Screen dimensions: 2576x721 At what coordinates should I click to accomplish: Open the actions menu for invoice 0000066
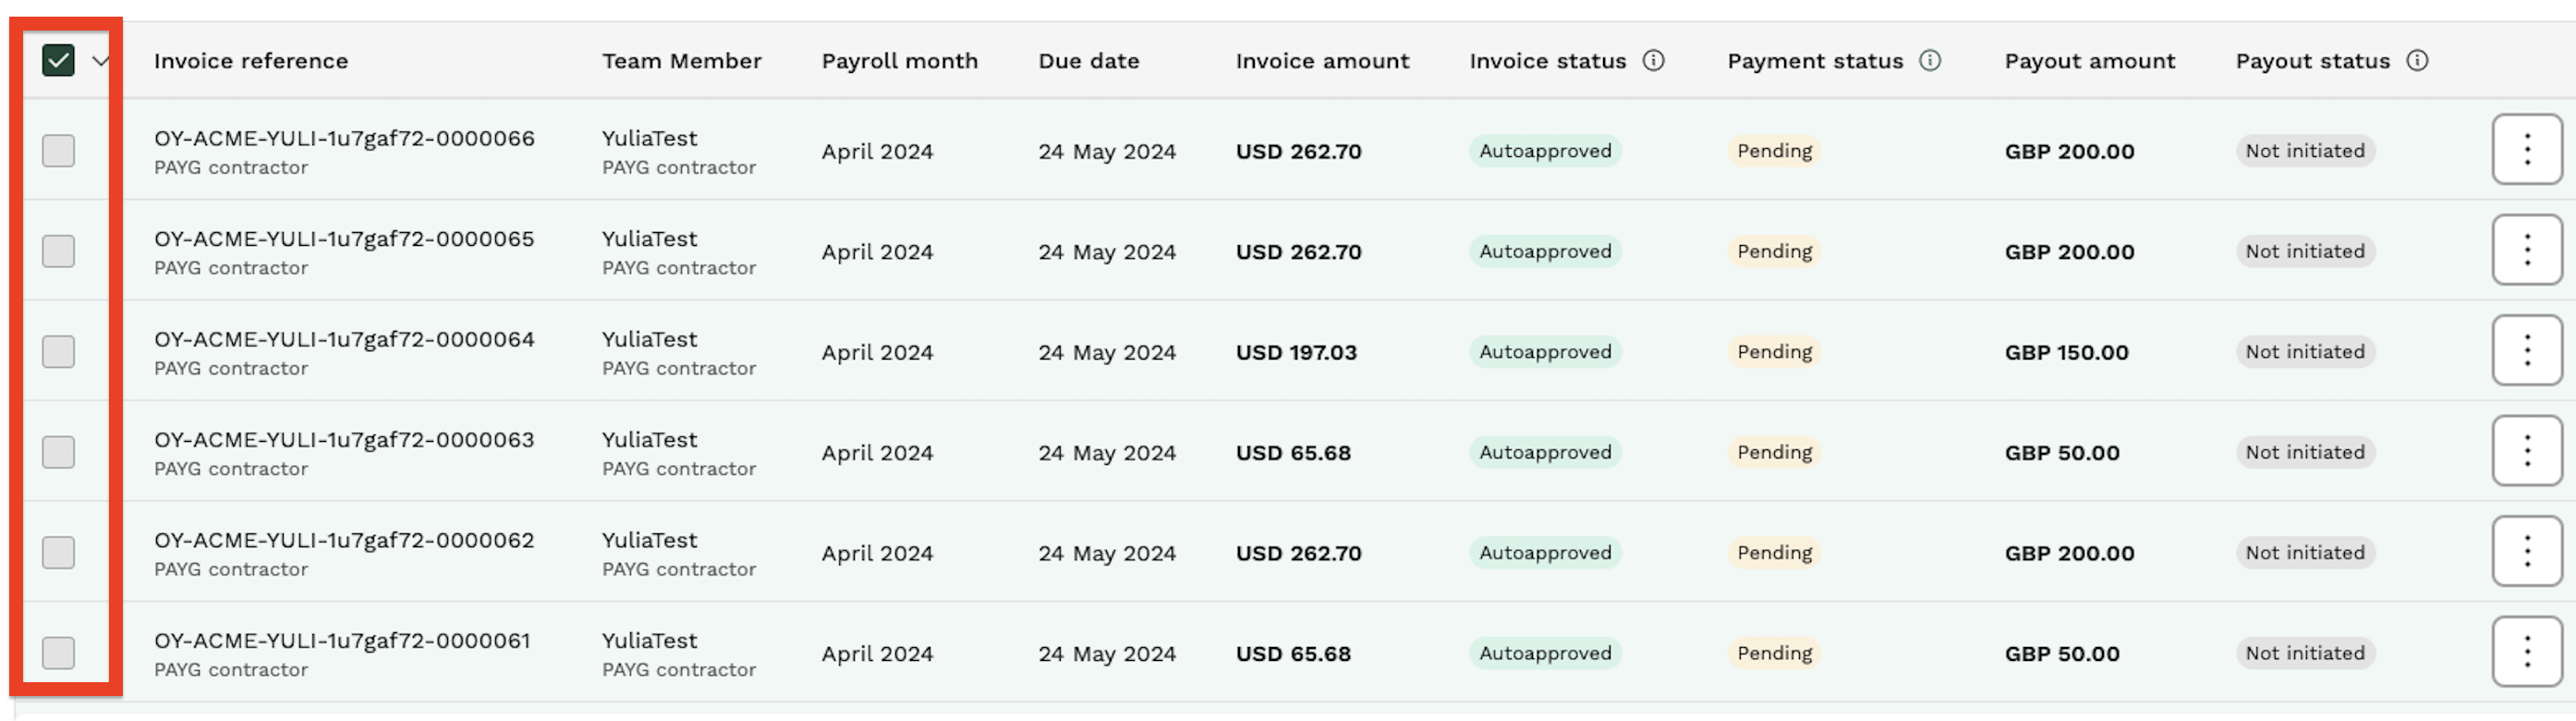pos(2527,150)
